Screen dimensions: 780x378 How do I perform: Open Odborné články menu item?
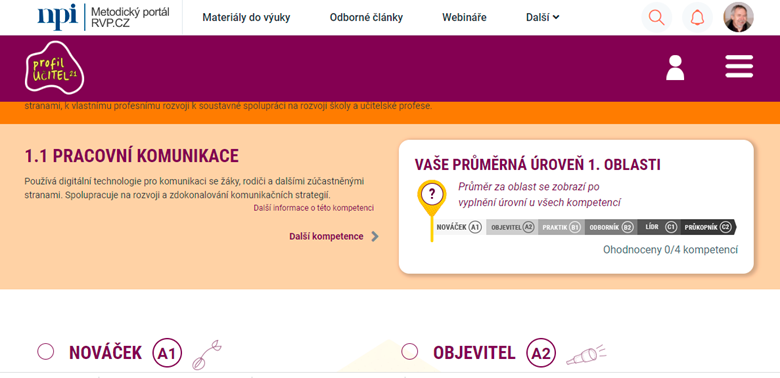pos(366,17)
